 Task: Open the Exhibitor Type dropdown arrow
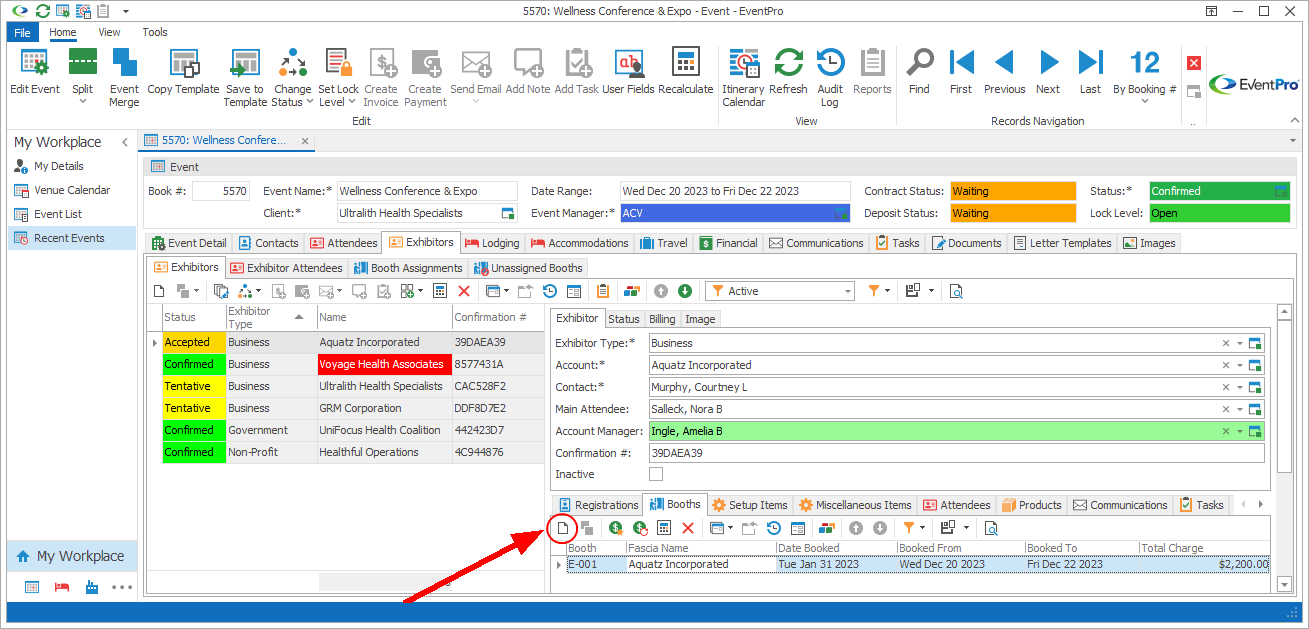(1240, 343)
